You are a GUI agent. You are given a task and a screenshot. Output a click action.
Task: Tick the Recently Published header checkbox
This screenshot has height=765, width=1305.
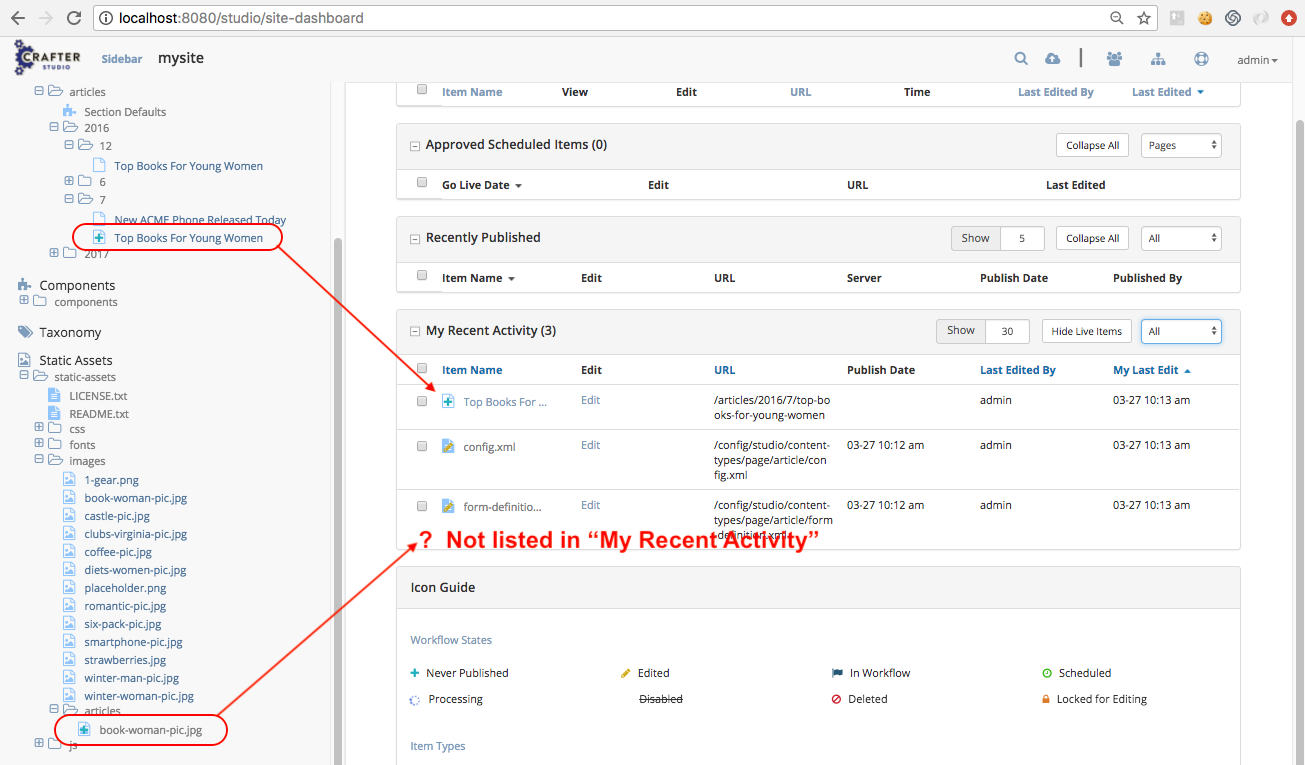coord(422,275)
